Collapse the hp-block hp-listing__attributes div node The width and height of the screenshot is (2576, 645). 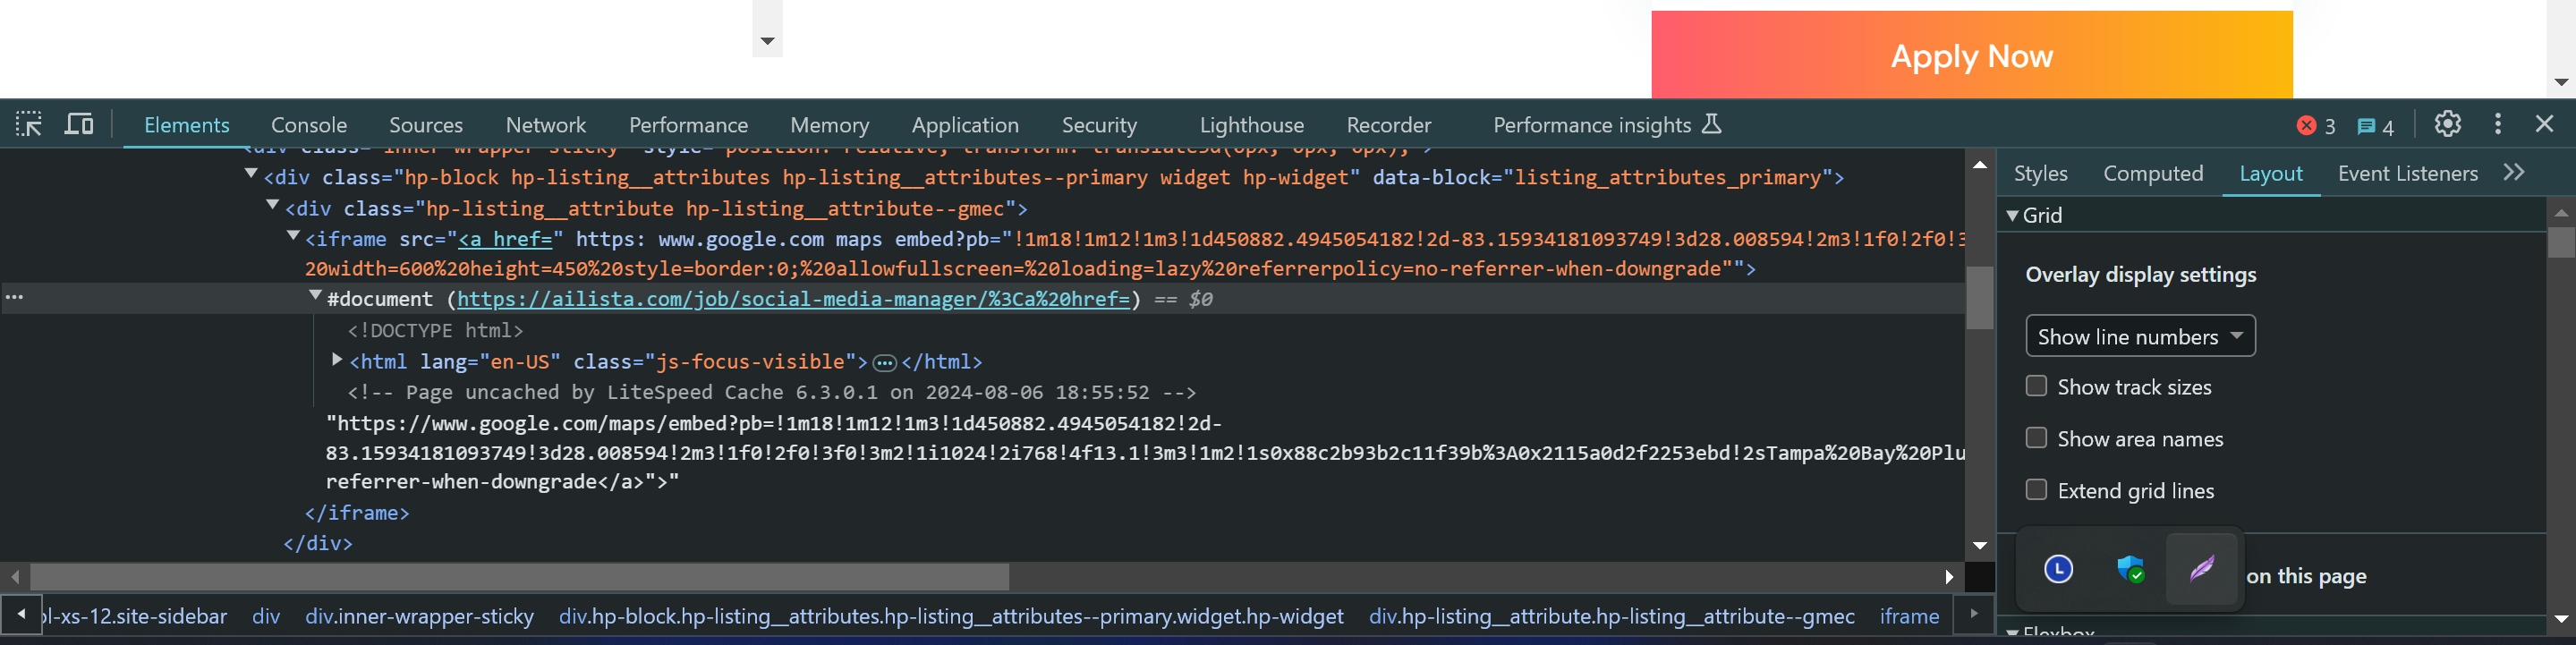point(251,175)
